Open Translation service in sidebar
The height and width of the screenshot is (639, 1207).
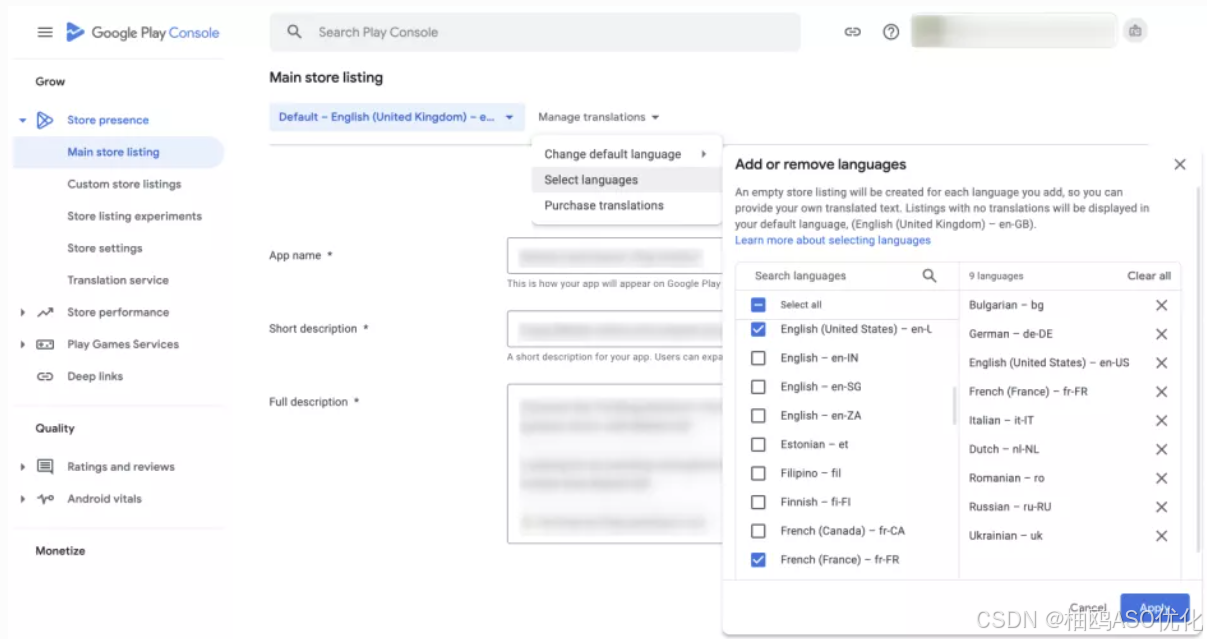118,280
